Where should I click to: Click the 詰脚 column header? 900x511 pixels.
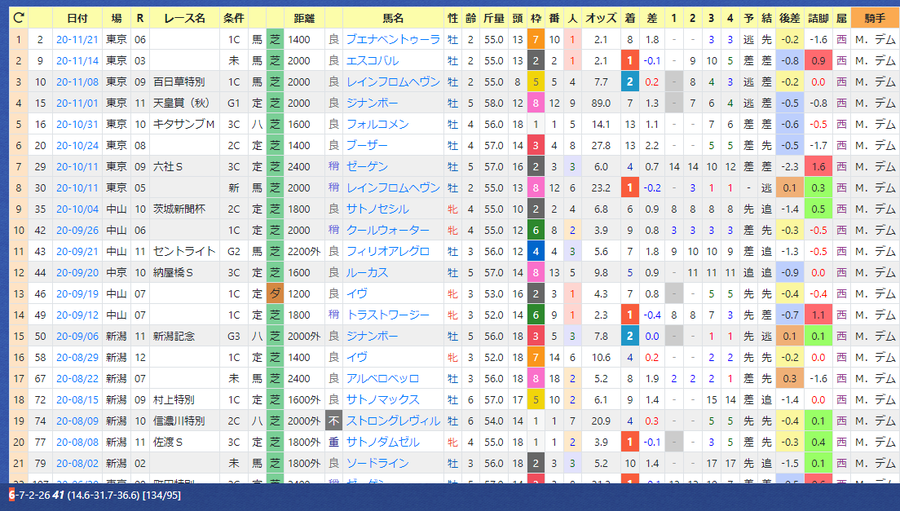pyautogui.click(x=818, y=18)
